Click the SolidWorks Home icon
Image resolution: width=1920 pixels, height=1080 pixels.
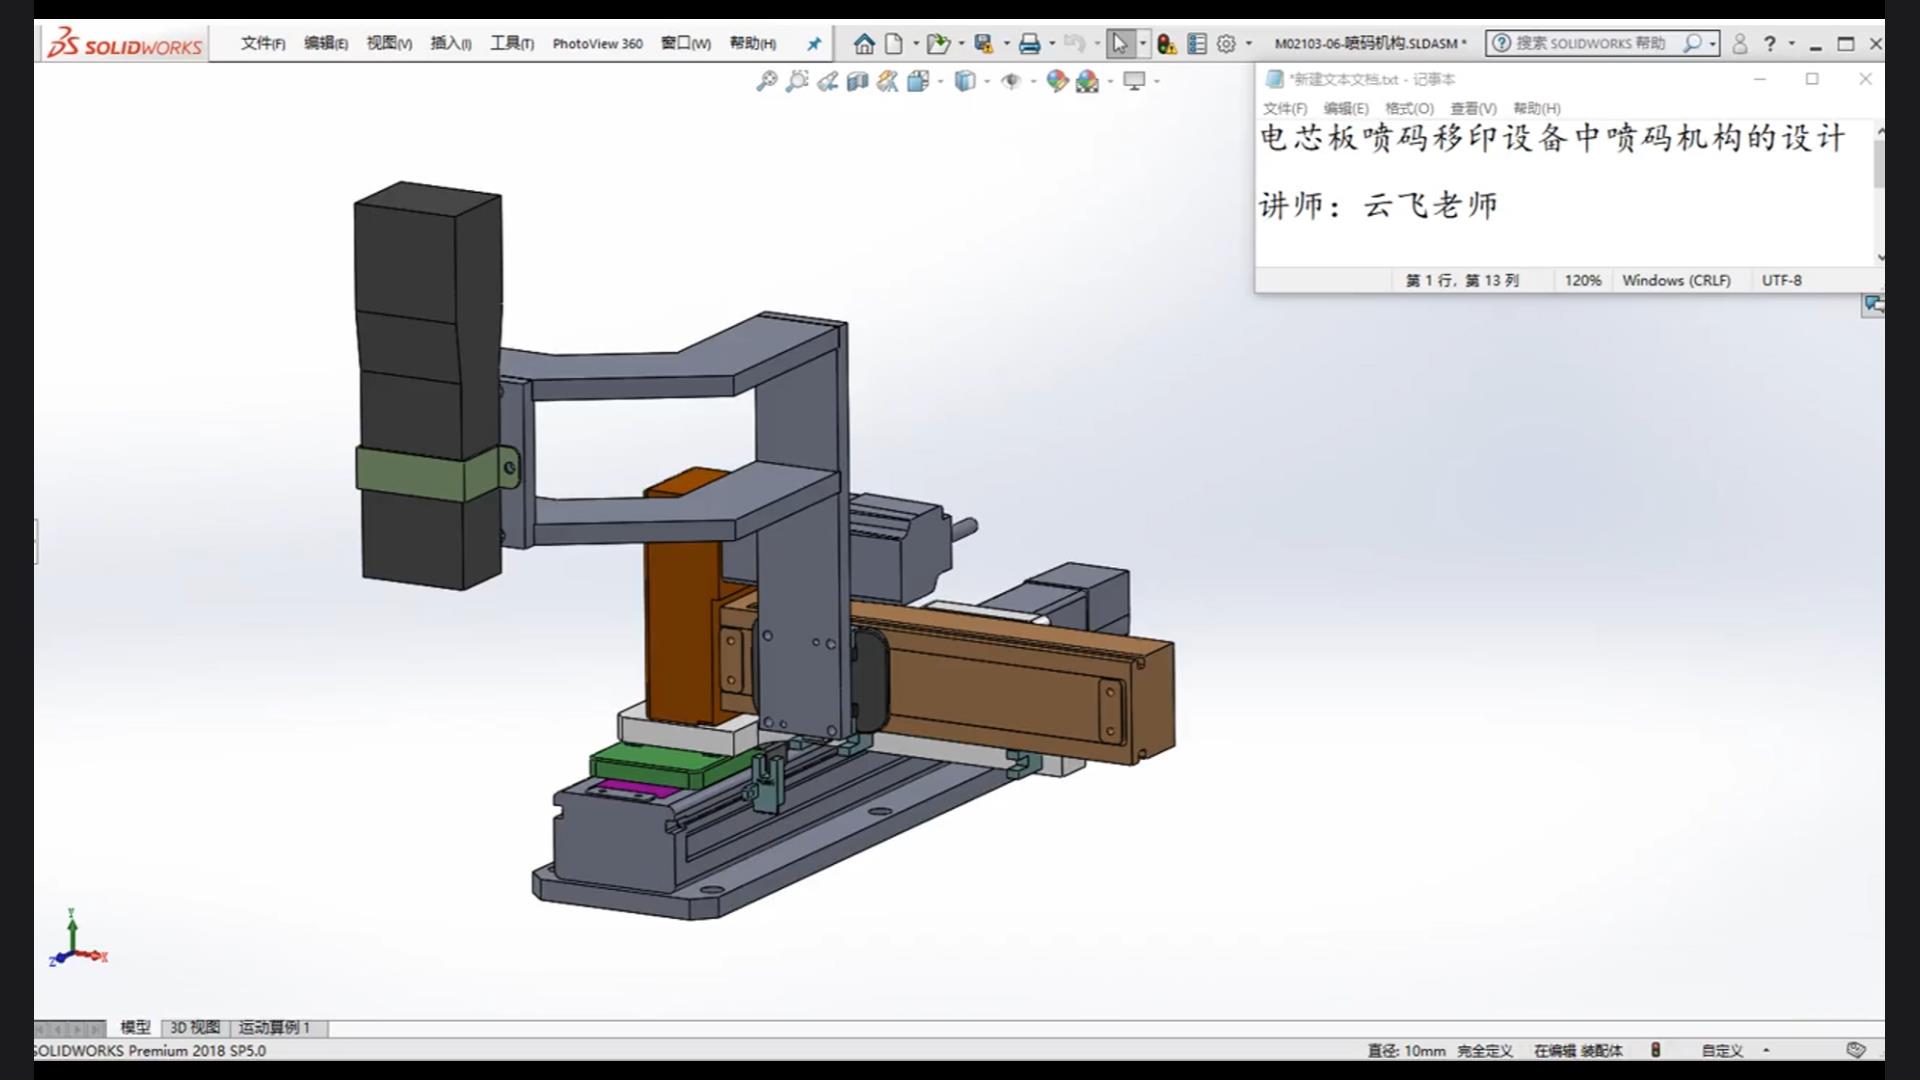pos(864,43)
